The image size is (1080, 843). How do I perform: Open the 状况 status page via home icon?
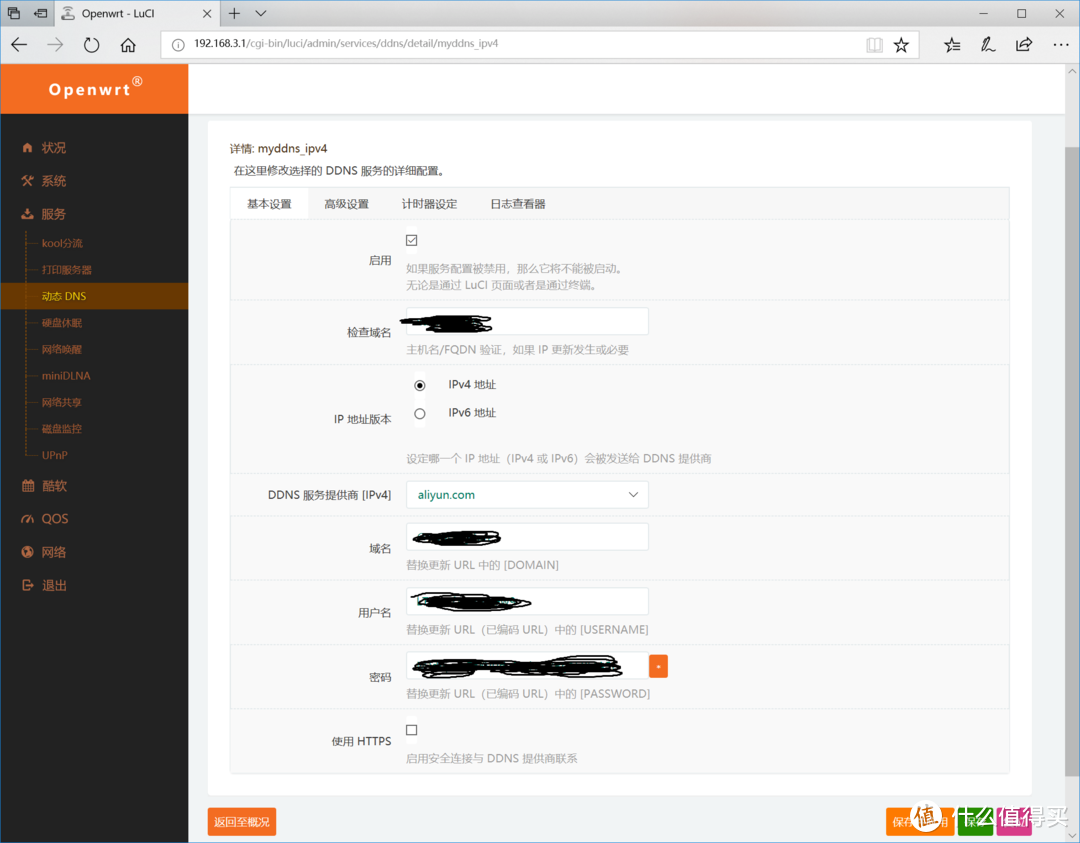click(x=27, y=147)
